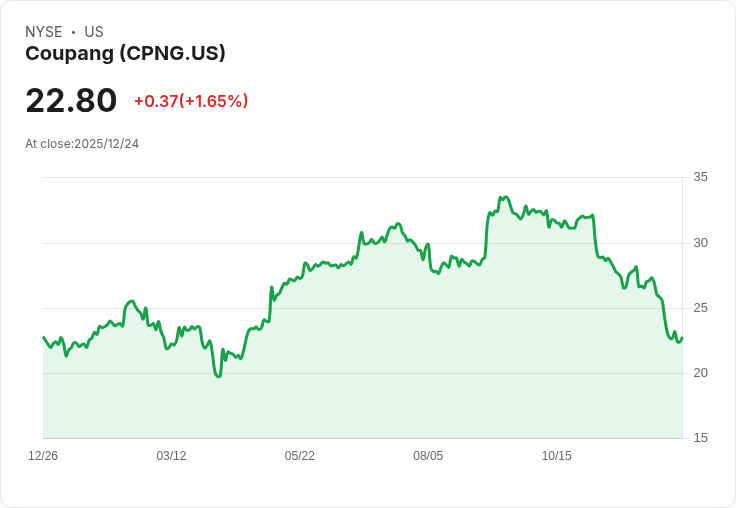The image size is (736, 508).
Task: Click the 12/26 date on the x-axis
Action: (x=43, y=456)
